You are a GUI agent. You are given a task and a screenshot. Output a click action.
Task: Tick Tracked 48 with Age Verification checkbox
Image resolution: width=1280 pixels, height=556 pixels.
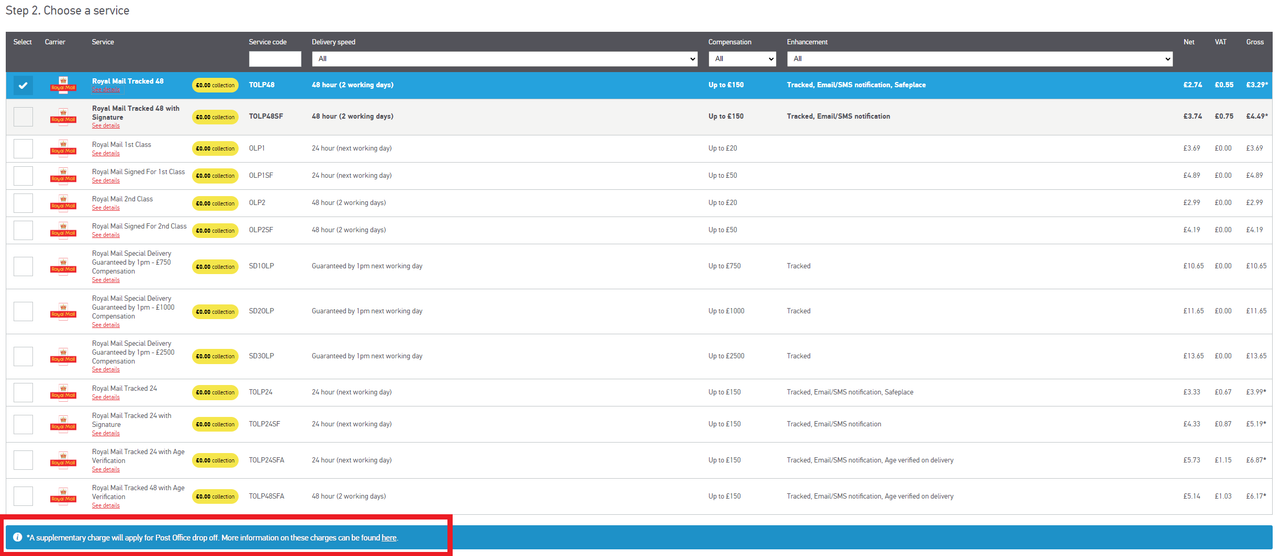tap(23, 496)
